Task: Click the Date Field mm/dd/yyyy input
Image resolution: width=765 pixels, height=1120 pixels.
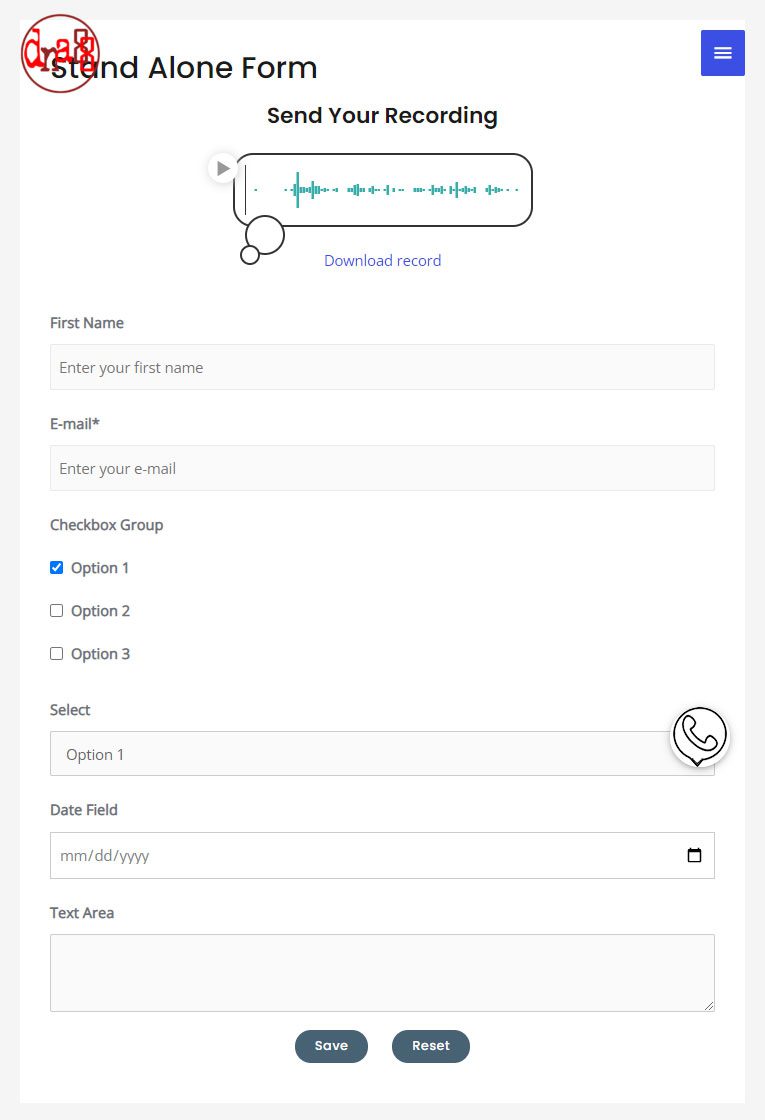Action: click(x=382, y=855)
